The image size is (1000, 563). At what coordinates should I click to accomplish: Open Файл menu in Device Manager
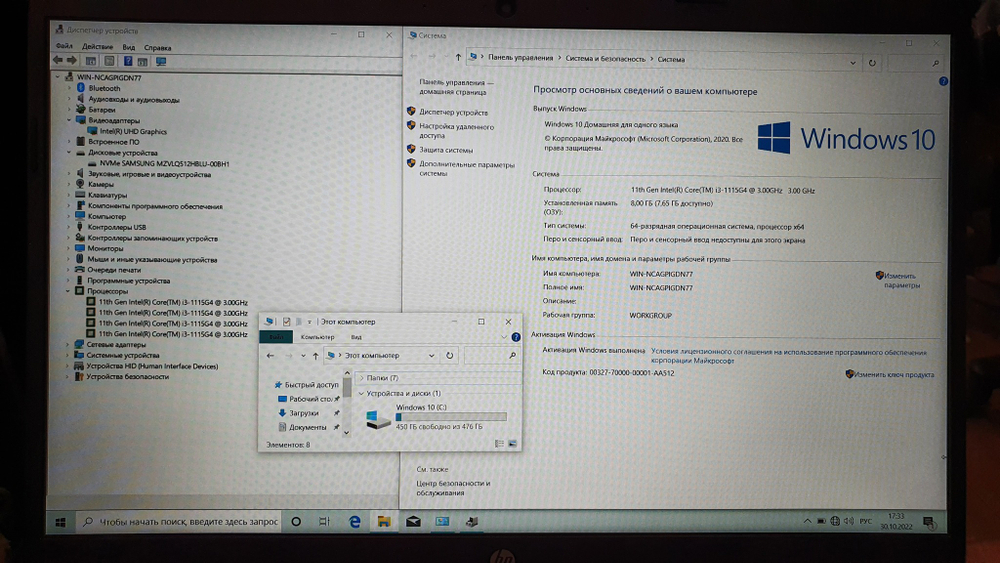click(64, 46)
